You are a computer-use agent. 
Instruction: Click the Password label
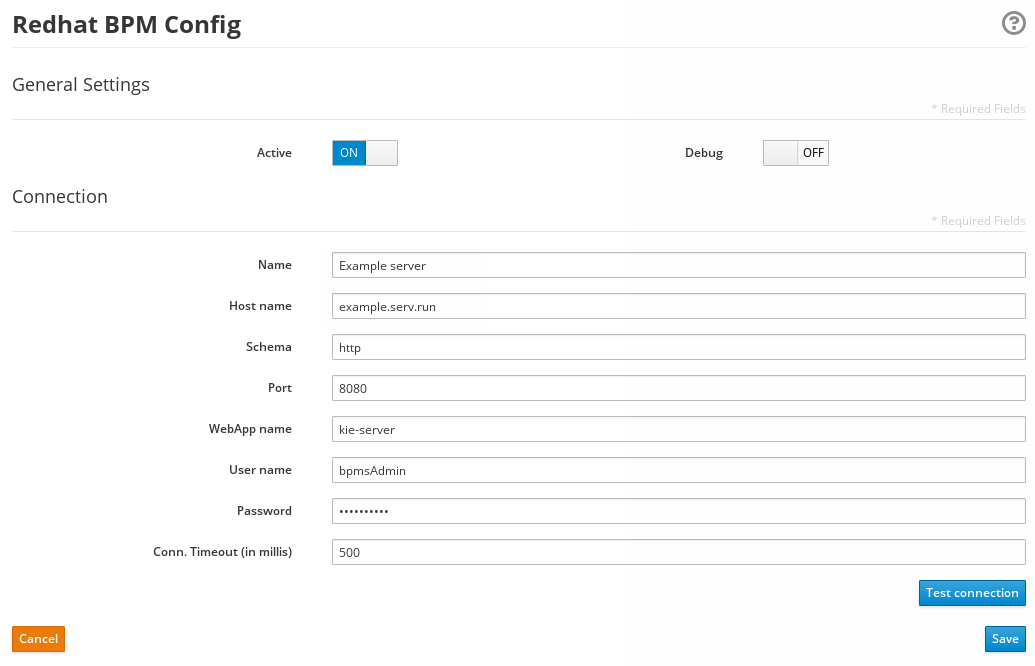coord(264,511)
